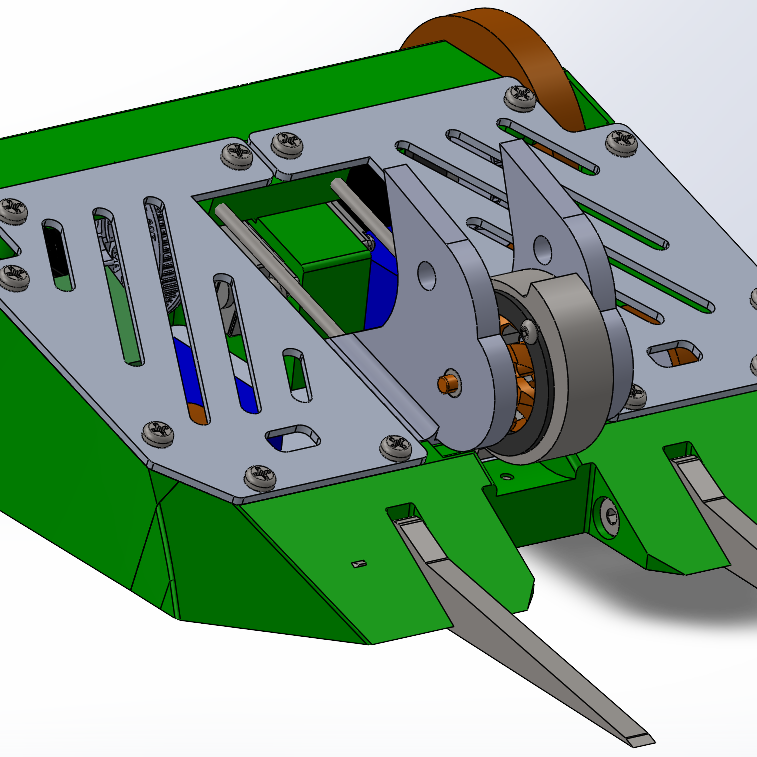
Task: Pick the orange pin on the support arm
Action: (449, 383)
